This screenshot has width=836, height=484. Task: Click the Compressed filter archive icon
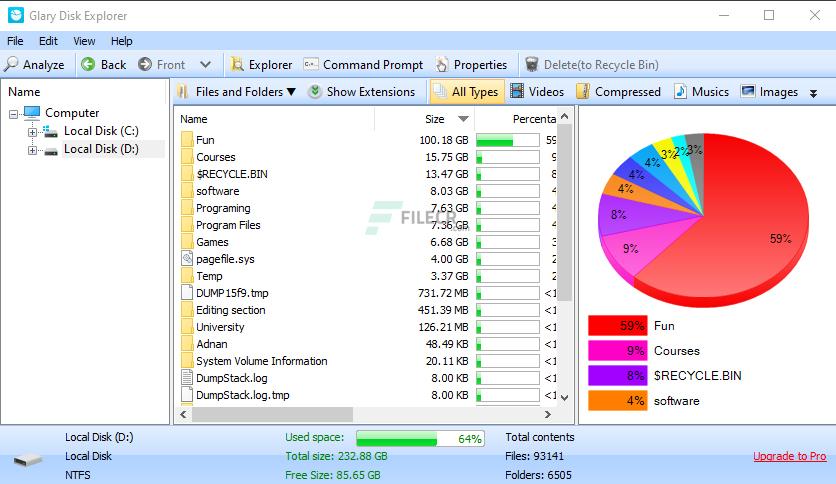click(x=583, y=92)
